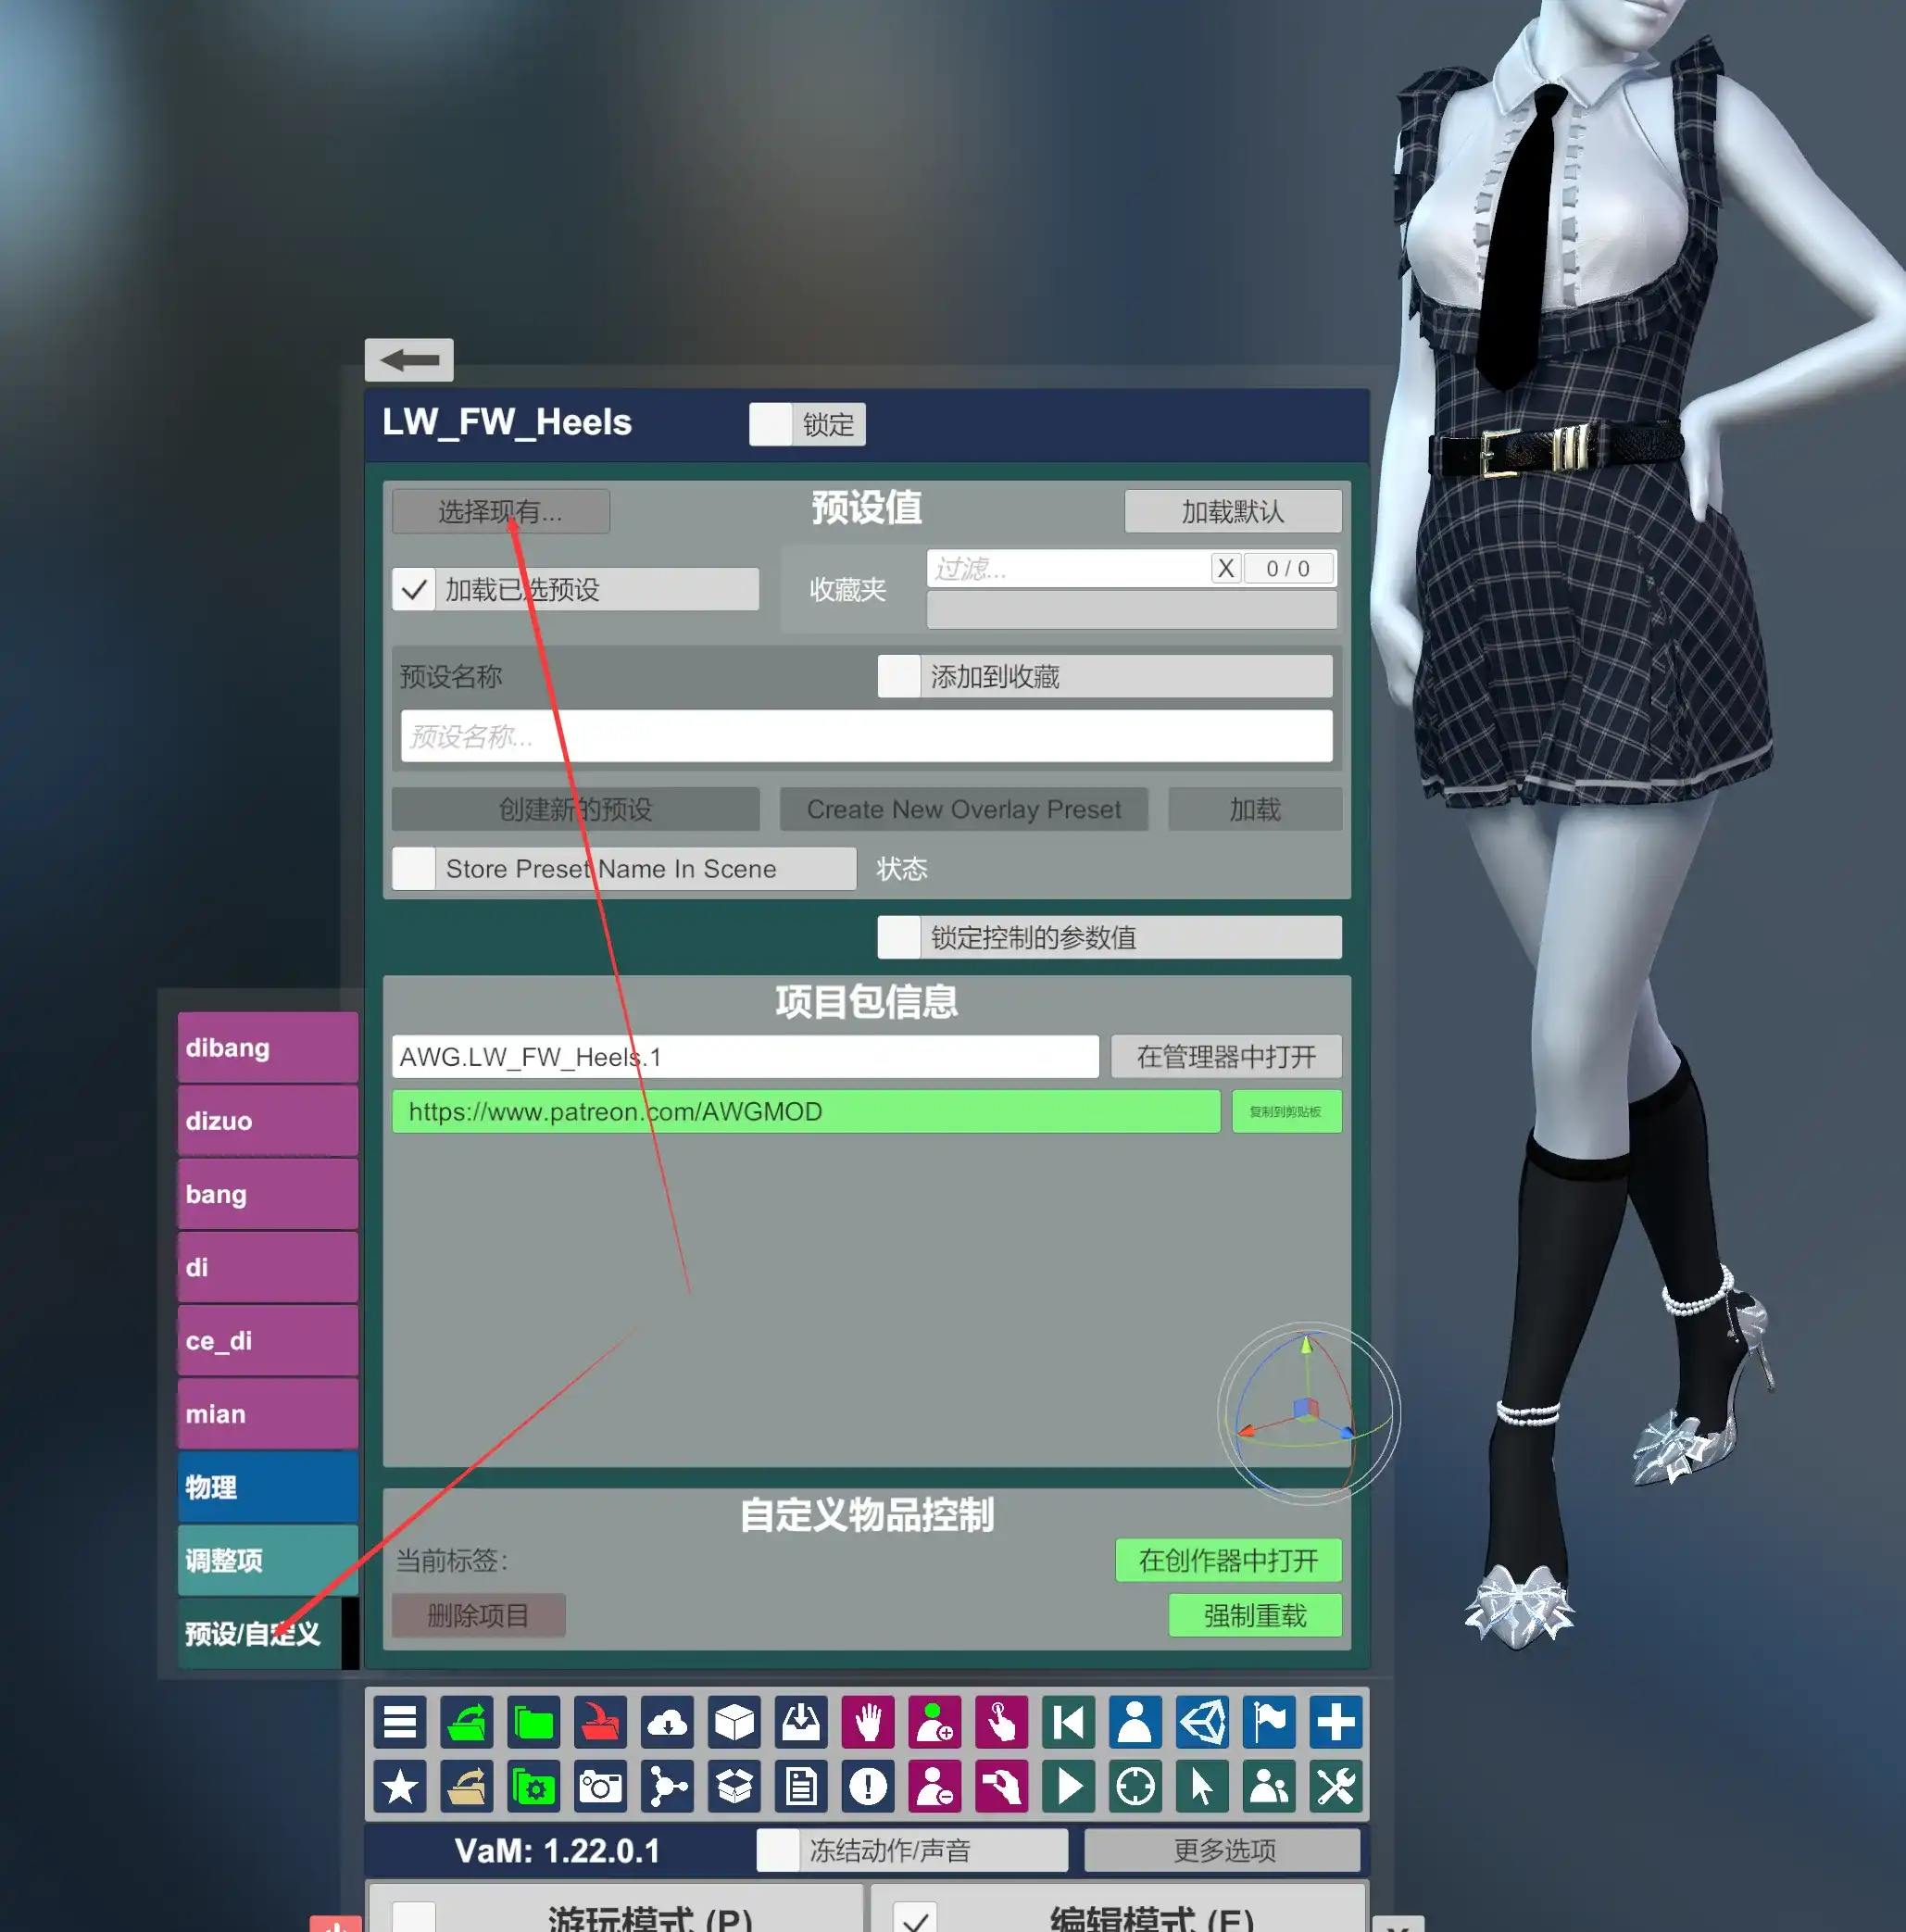The image size is (1906, 1932).
Task: Open the dibang material tab
Action: (x=267, y=1048)
